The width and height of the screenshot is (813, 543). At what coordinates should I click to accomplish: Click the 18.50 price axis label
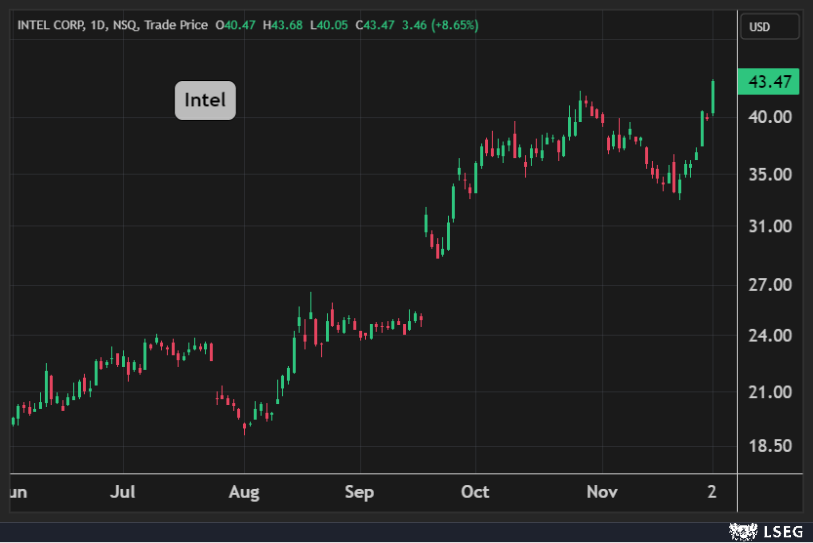coord(770,446)
